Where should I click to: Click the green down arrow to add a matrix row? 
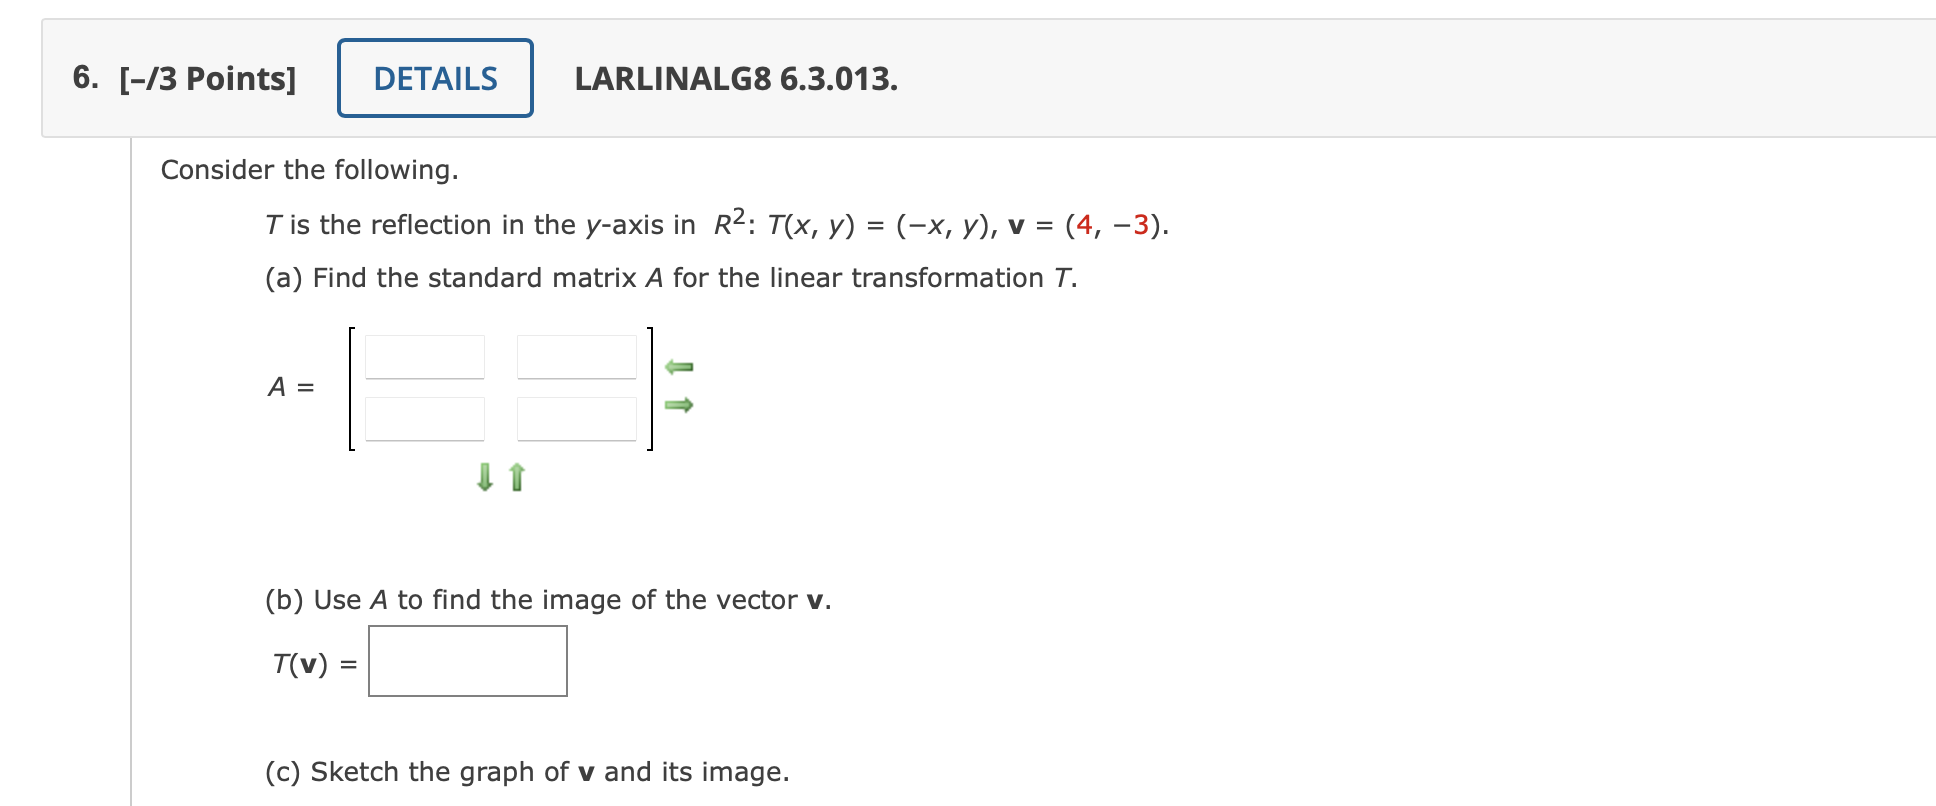(x=484, y=478)
